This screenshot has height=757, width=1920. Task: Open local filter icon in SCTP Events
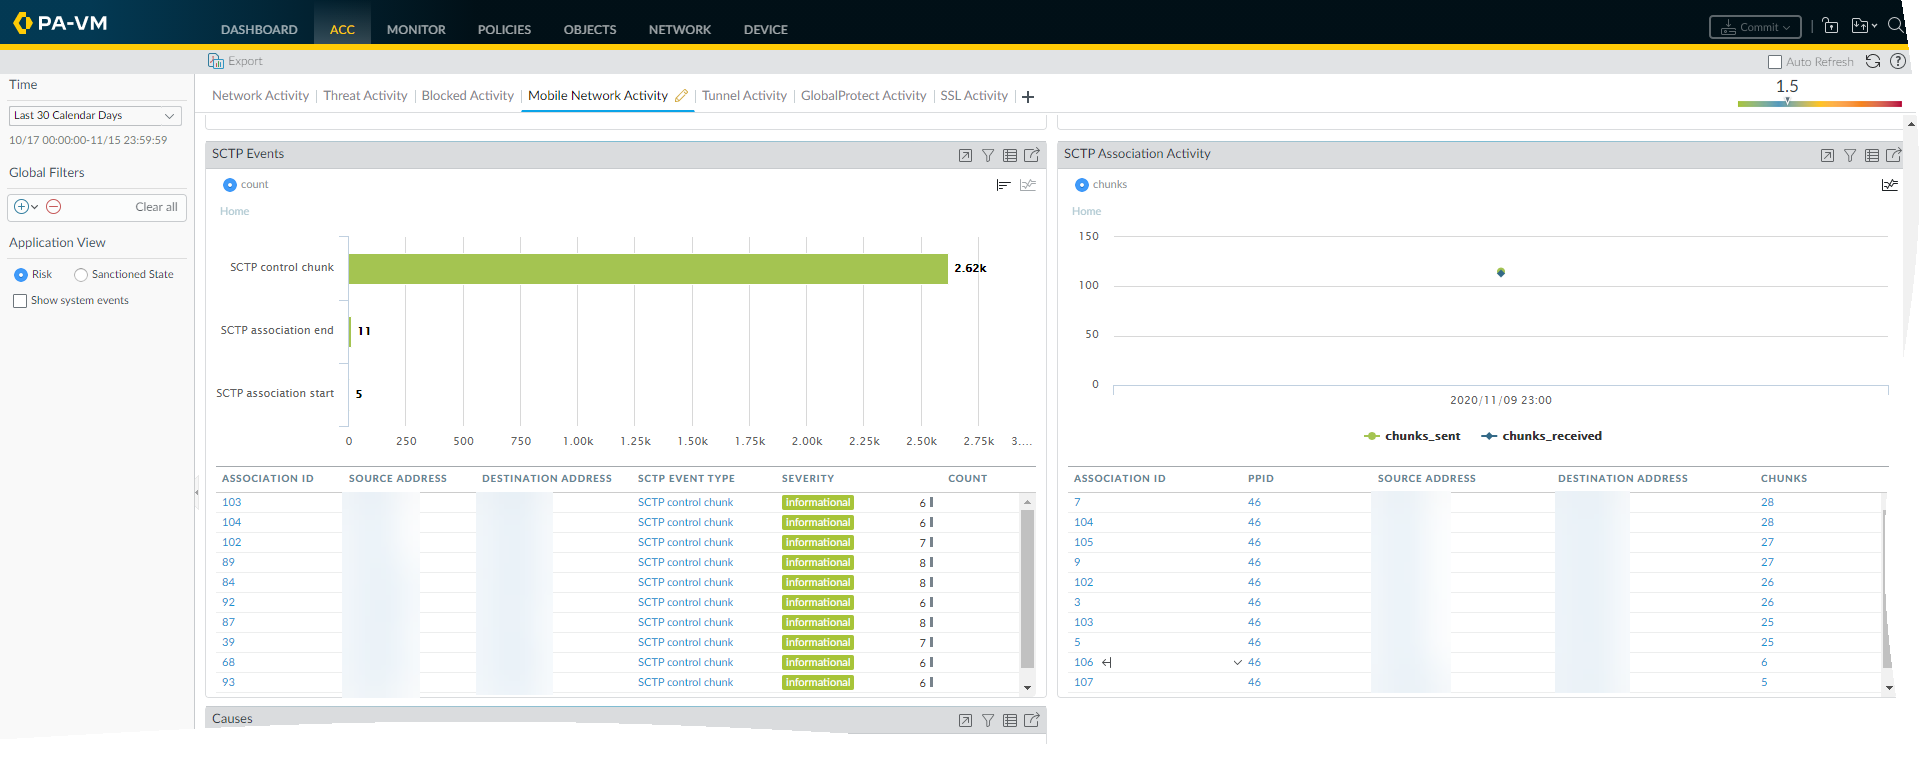coord(988,155)
